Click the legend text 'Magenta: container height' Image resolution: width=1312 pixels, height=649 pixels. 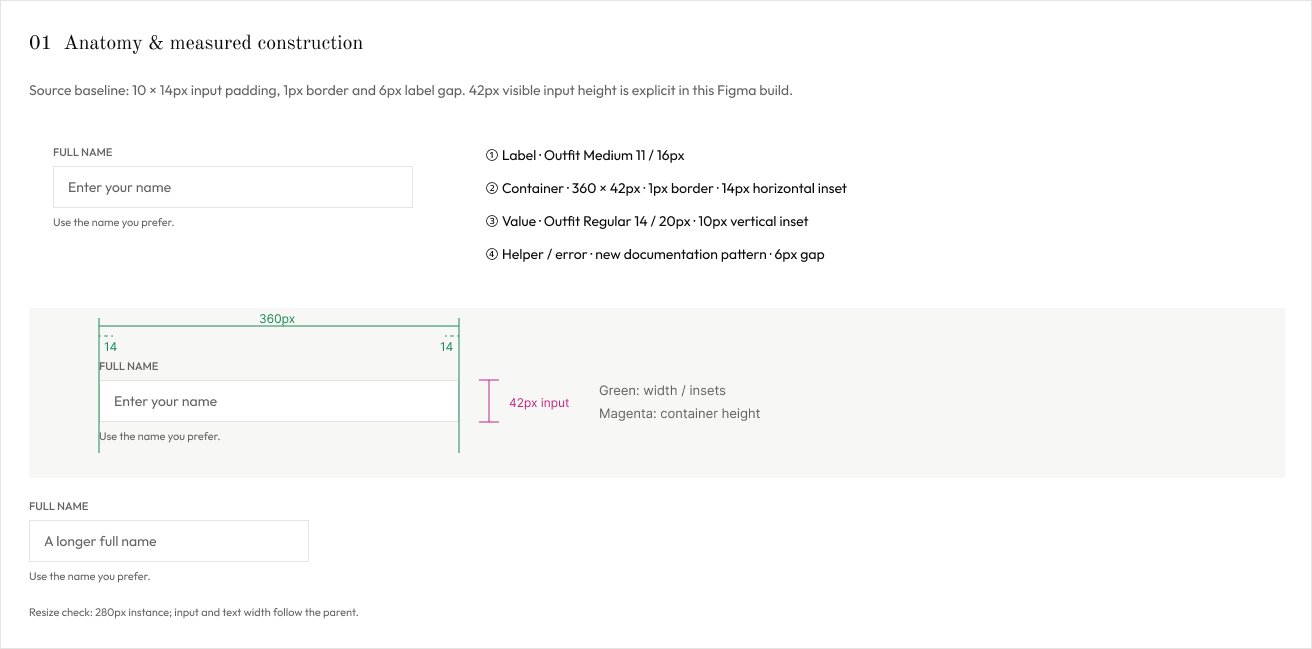point(680,414)
